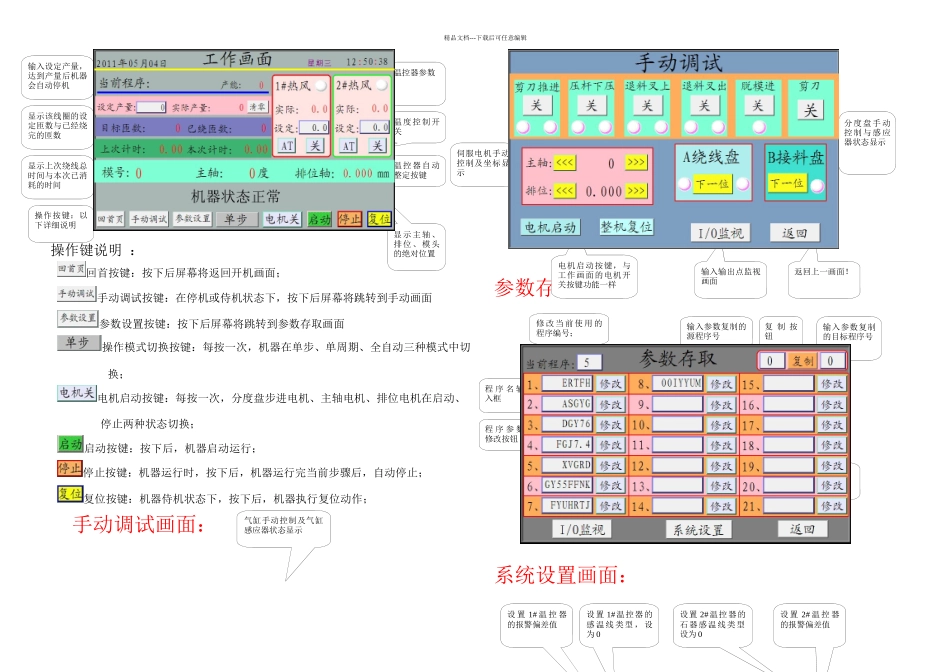
Task: Toggle 压杆下压 关 switch in 手动调试
Action: coord(591,105)
